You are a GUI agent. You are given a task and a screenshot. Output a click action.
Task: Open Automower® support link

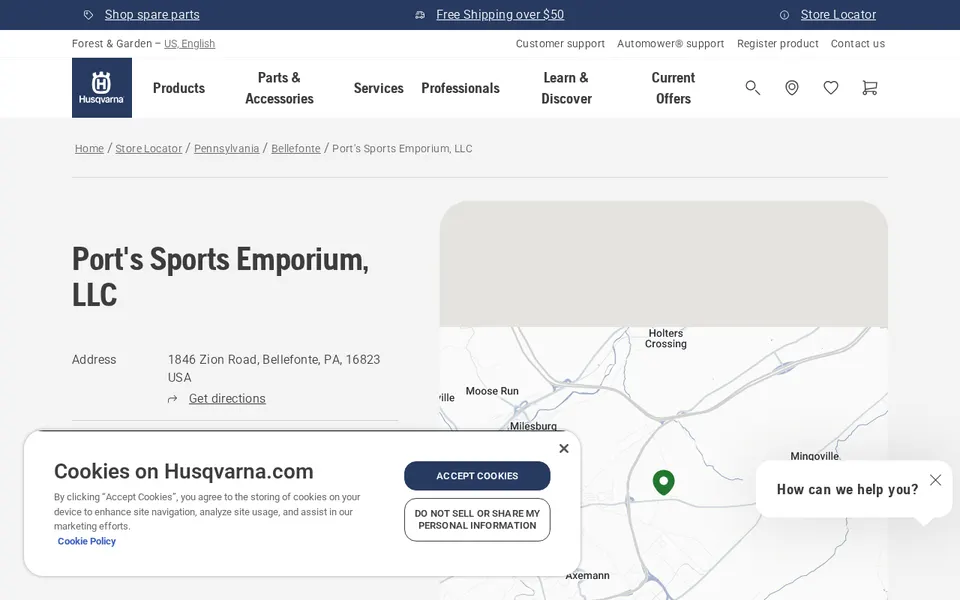pos(670,43)
